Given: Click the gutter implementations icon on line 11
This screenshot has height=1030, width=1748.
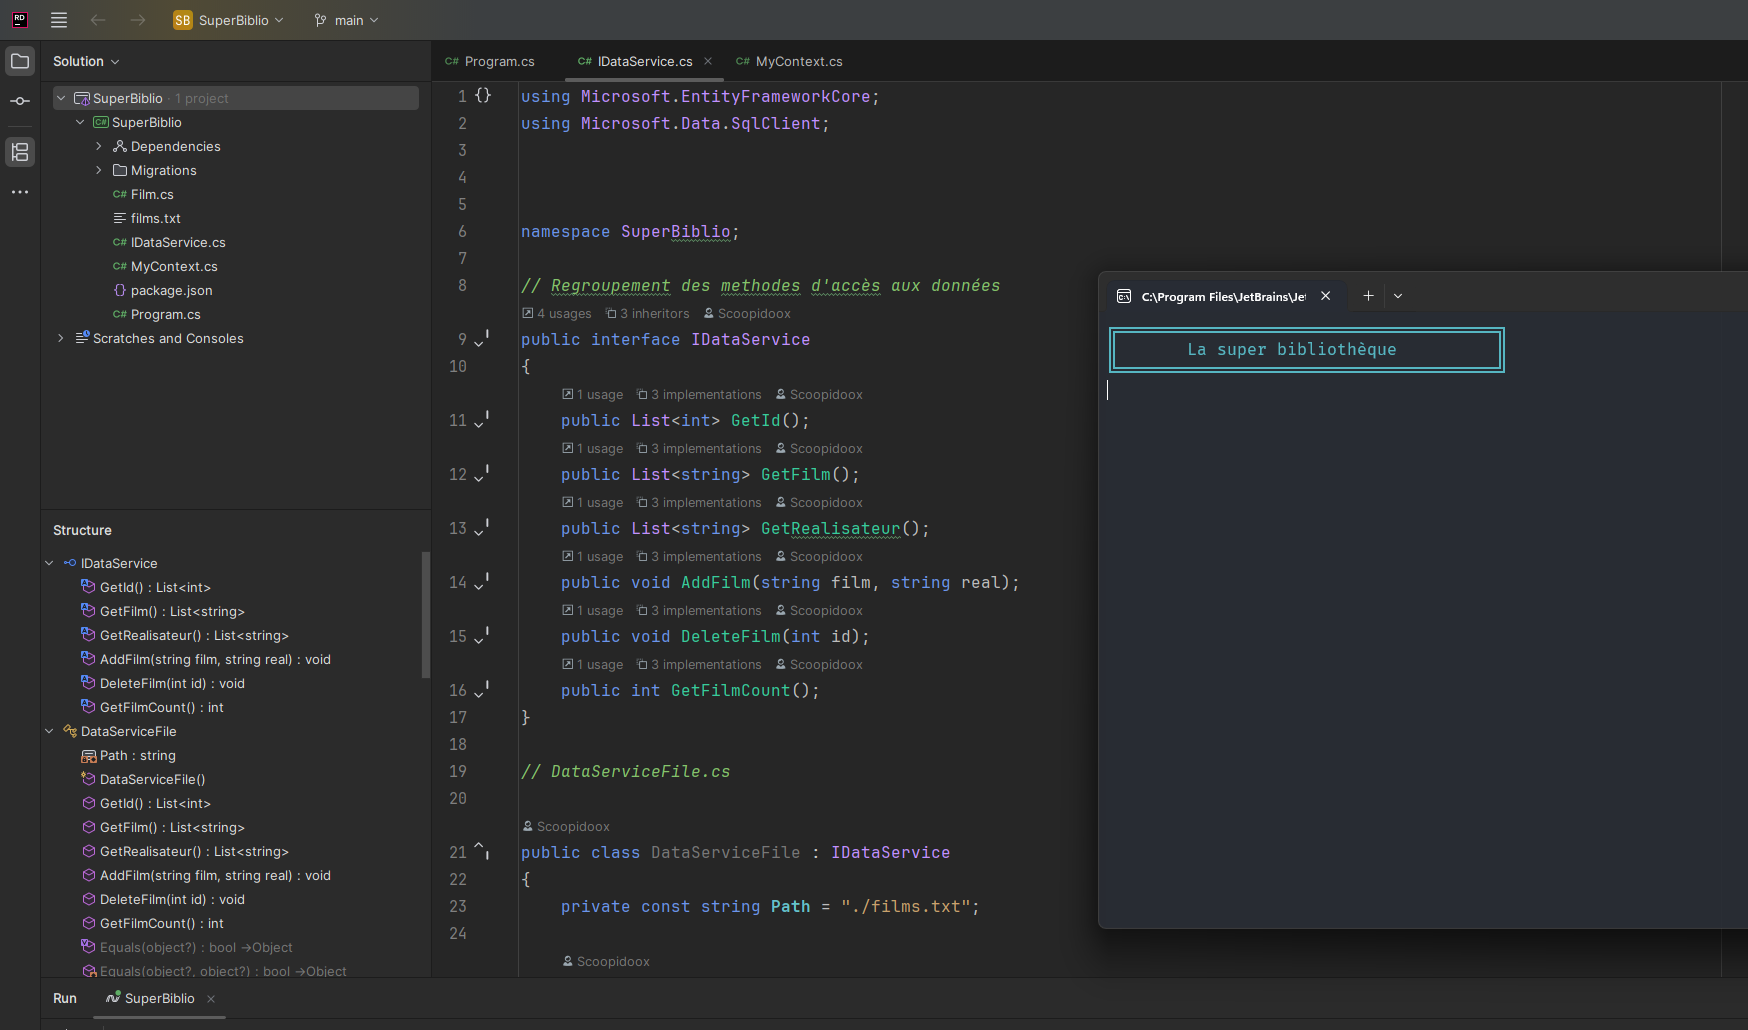Looking at the screenshot, I should pyautogui.click(x=481, y=421).
